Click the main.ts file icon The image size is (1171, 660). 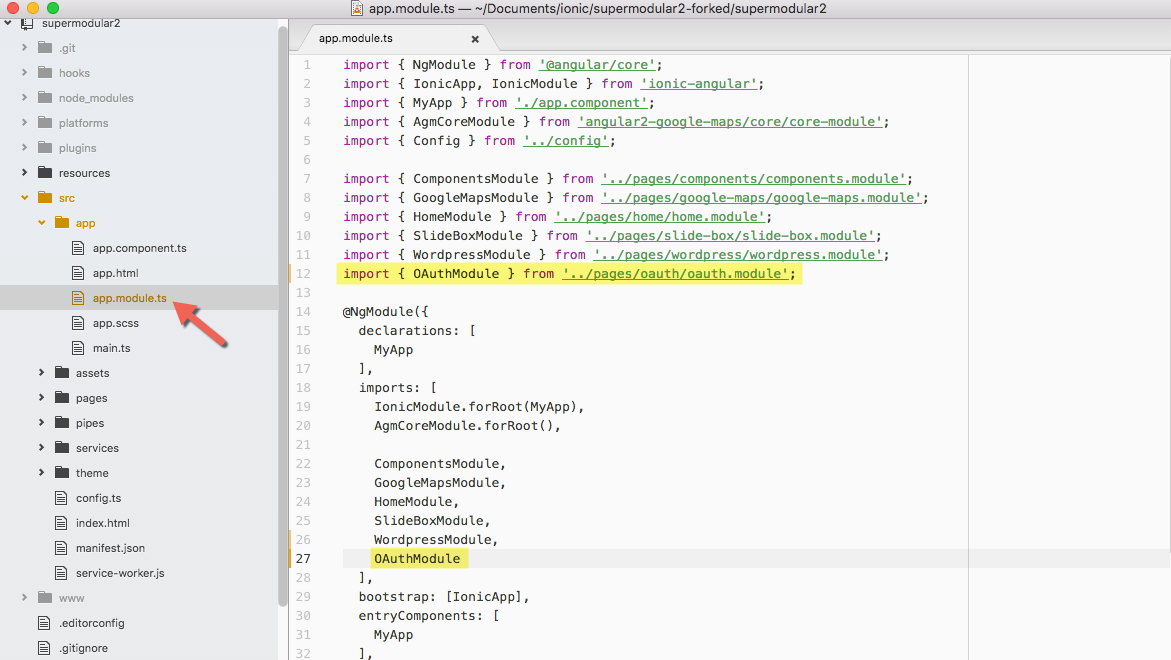[78, 348]
